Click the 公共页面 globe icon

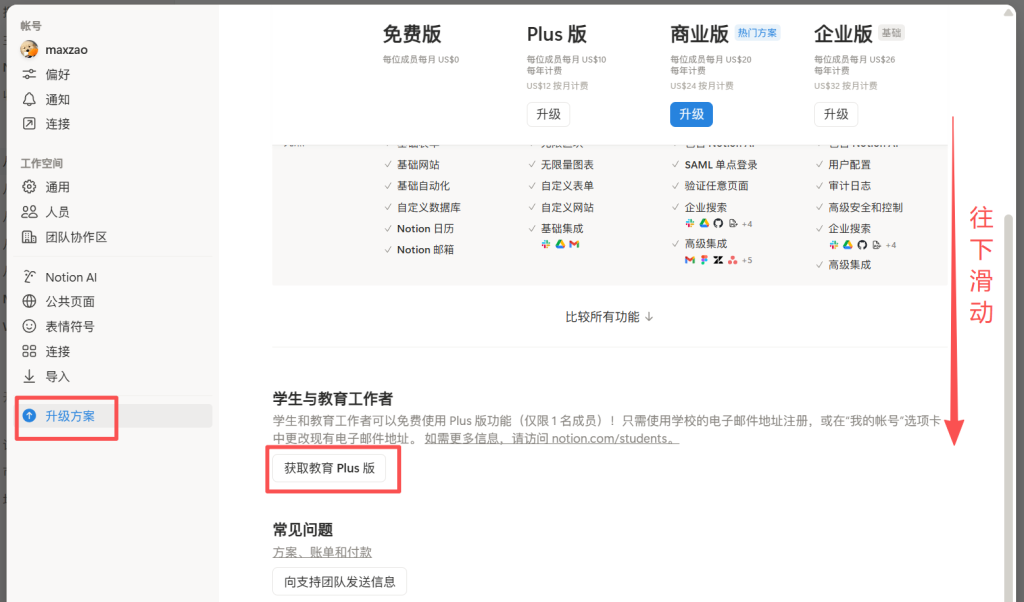point(29,302)
